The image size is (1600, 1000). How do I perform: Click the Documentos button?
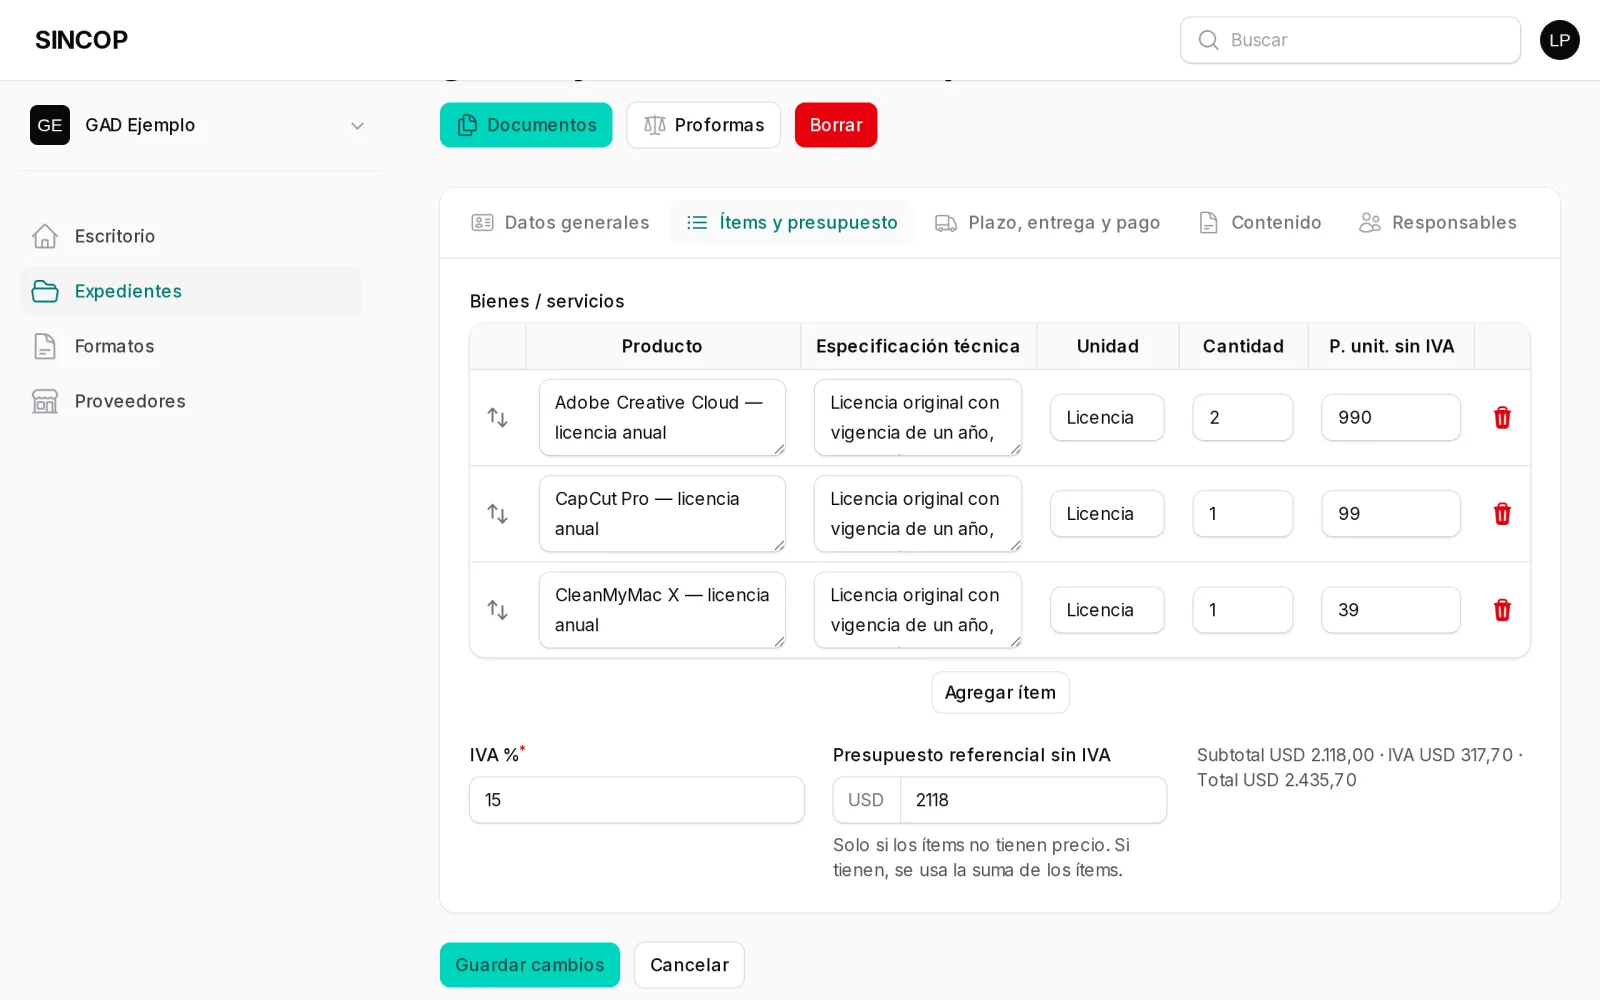coord(526,125)
